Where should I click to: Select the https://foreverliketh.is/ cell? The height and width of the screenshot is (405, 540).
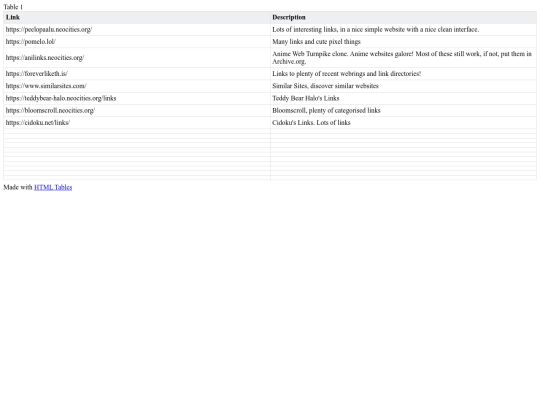tap(137, 74)
